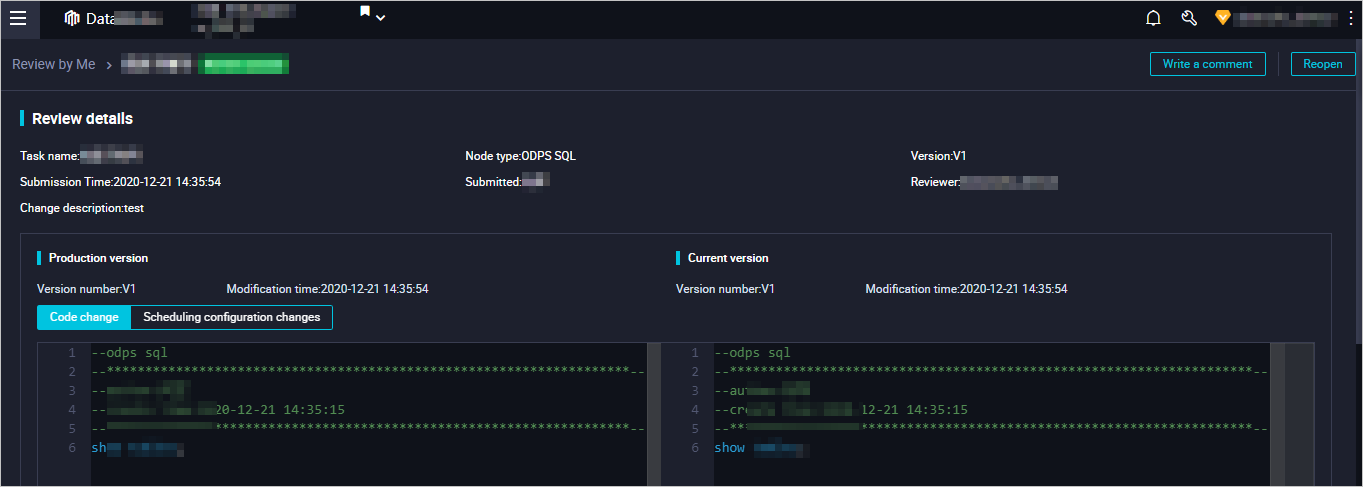The height and width of the screenshot is (487, 1363).
Task: Go back to Review by Me breadcrumb
Action: pyautogui.click(x=54, y=64)
